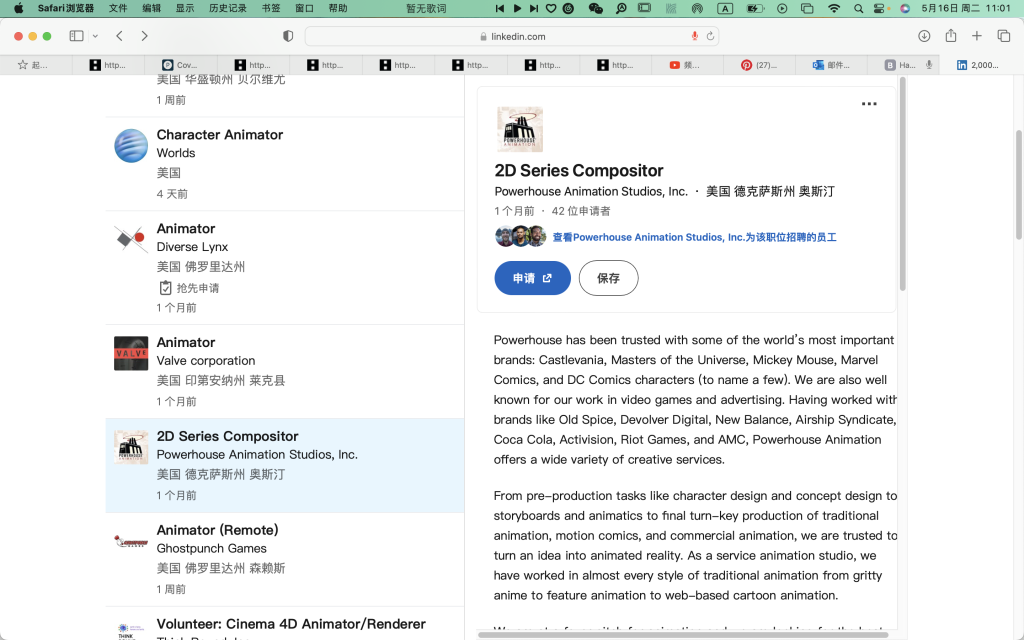Open the sidebar options dropdown arrow
The image size is (1024, 640).
point(95,36)
